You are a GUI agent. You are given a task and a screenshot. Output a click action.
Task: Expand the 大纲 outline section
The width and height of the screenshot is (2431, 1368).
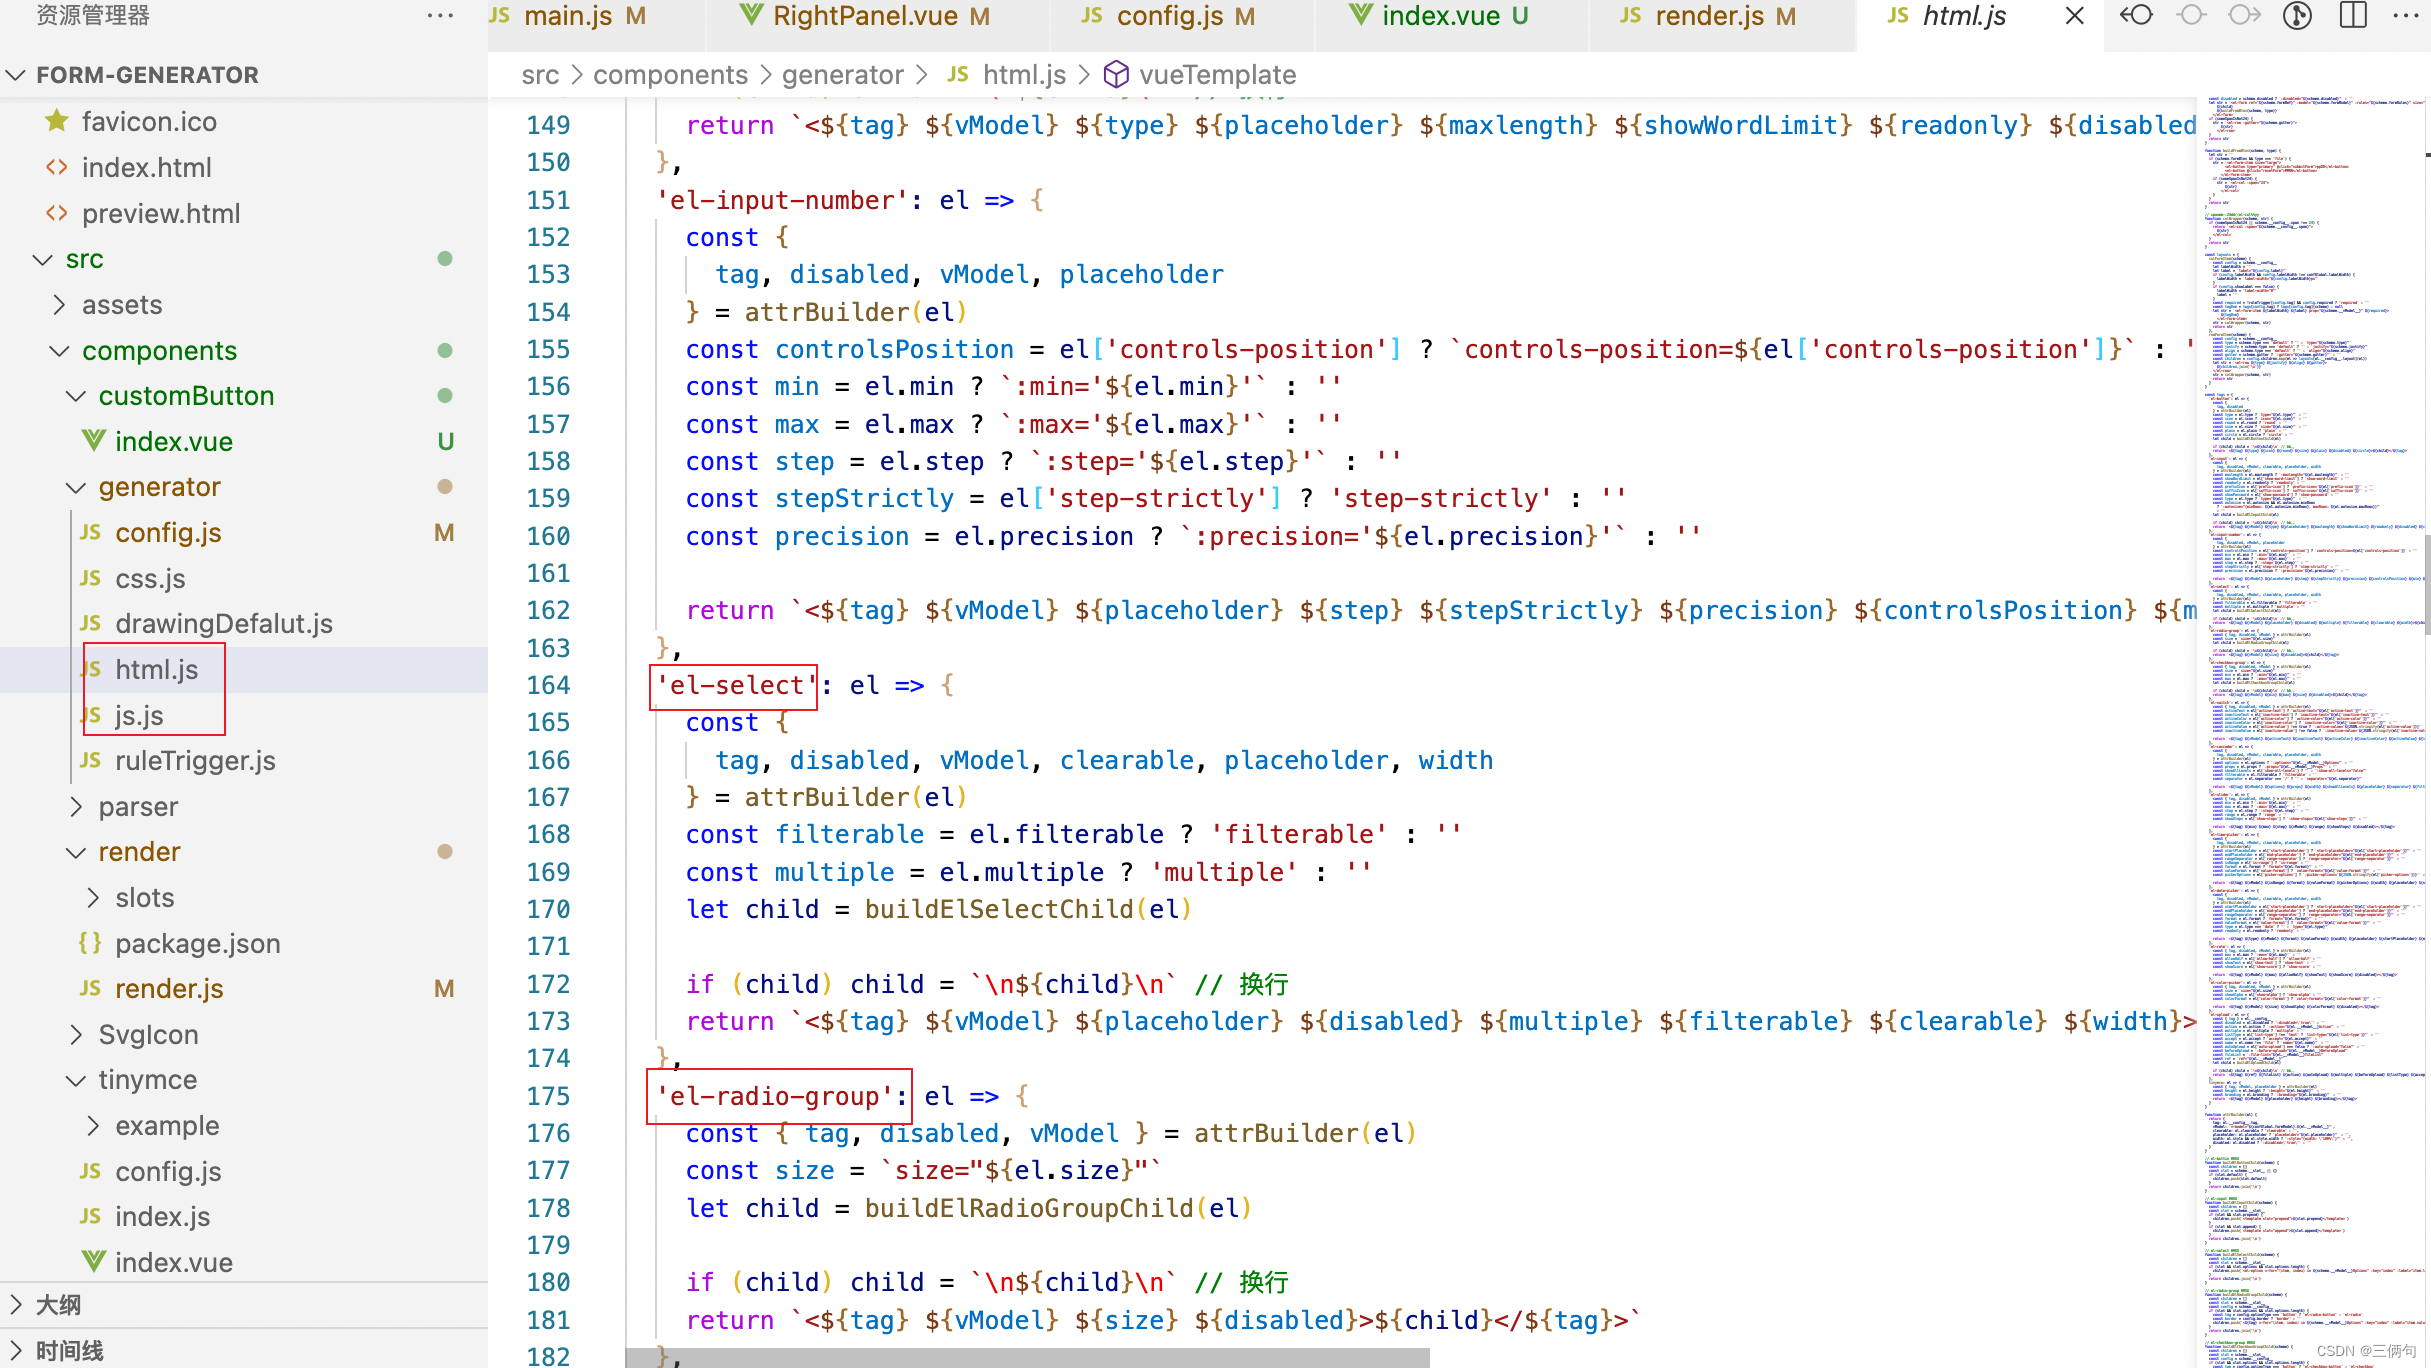pos(58,1305)
